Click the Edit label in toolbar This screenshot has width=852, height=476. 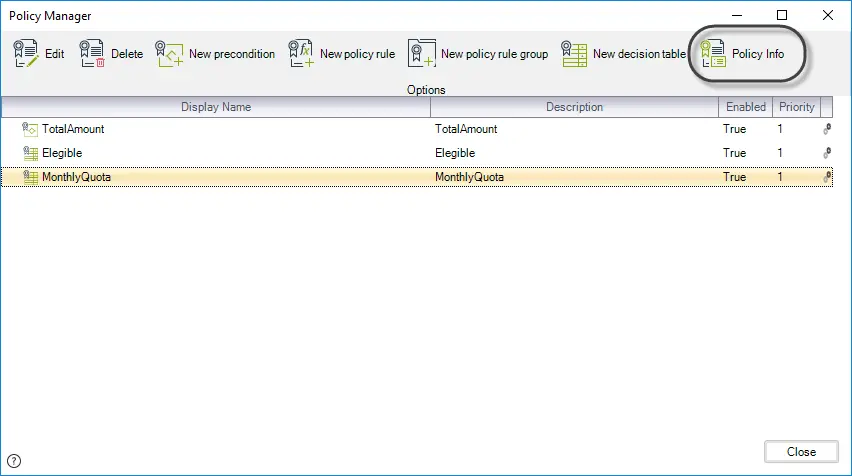coord(54,54)
